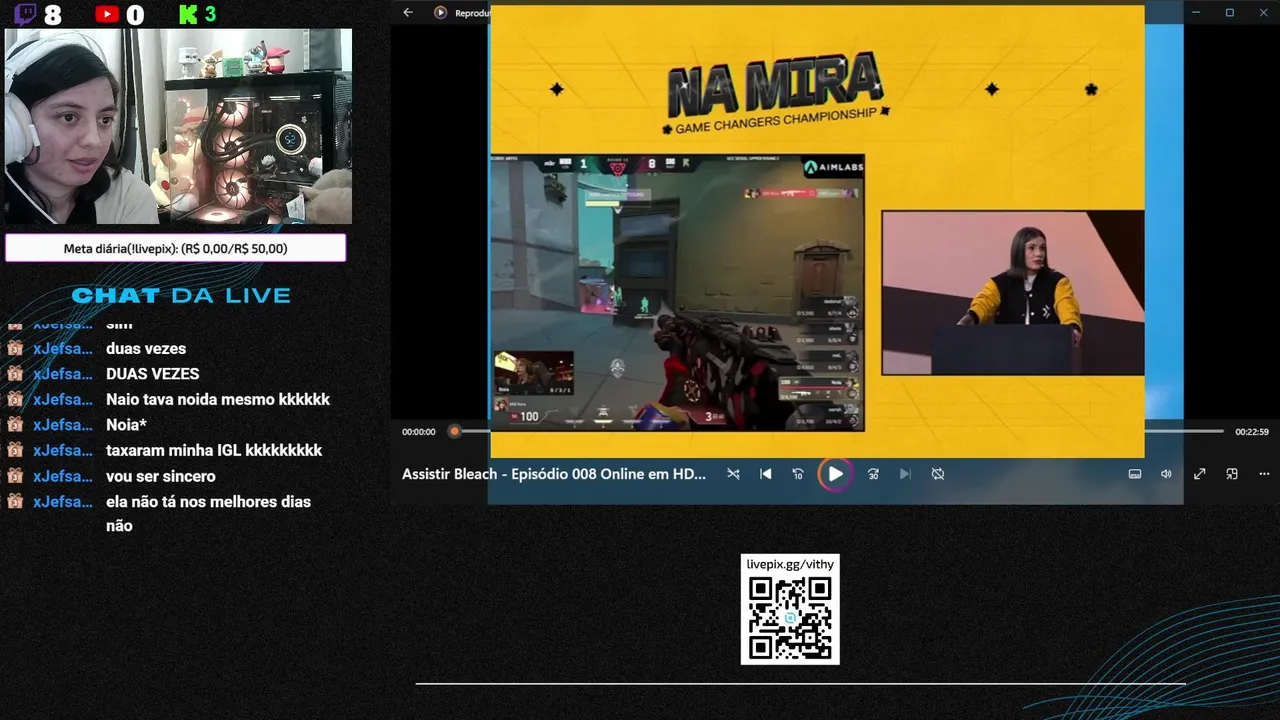This screenshot has width=1280, height=720.
Task: Click the Media Player app logo icon
Action: coord(440,13)
